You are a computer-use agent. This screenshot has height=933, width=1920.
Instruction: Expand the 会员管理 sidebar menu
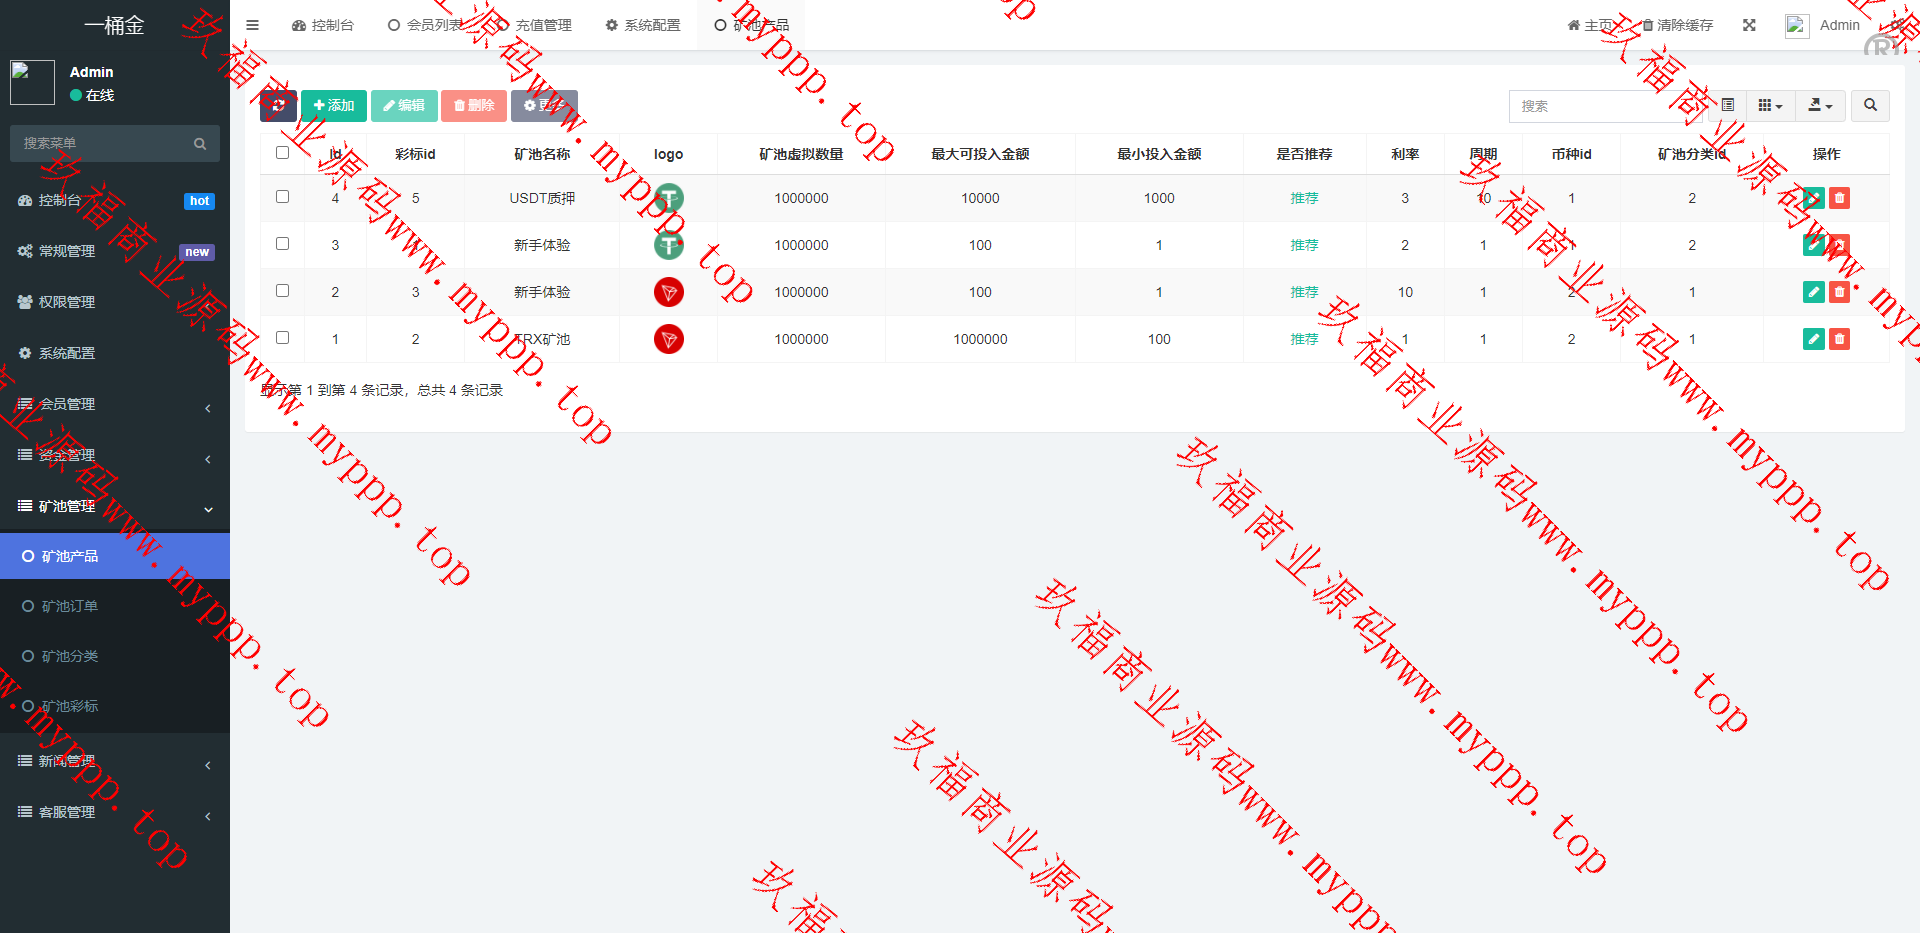(115, 404)
